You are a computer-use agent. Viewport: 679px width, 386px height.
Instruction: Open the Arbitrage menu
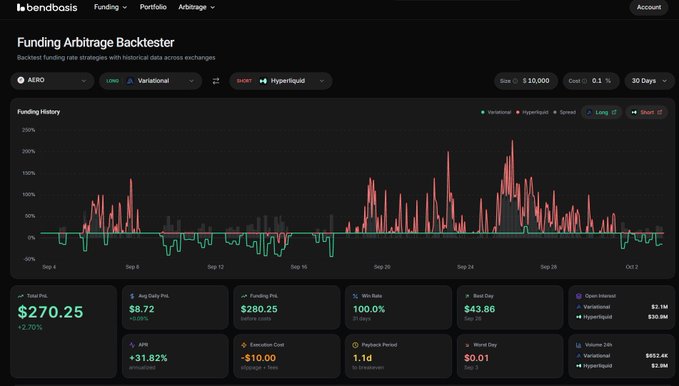click(x=197, y=7)
